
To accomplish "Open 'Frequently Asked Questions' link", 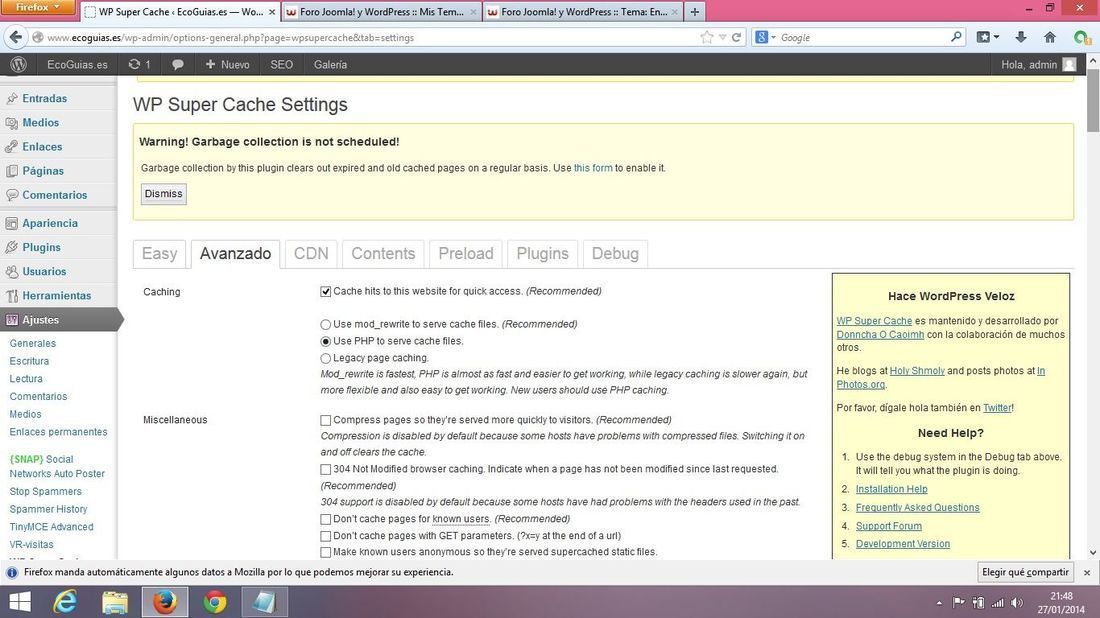I will (x=918, y=508).
